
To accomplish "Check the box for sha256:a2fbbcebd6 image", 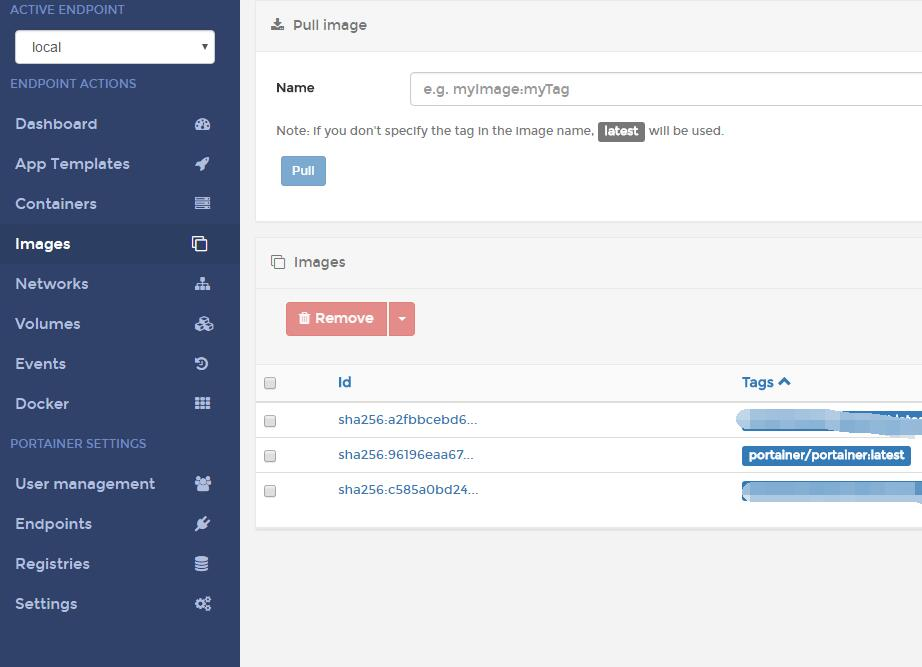I will [270, 421].
